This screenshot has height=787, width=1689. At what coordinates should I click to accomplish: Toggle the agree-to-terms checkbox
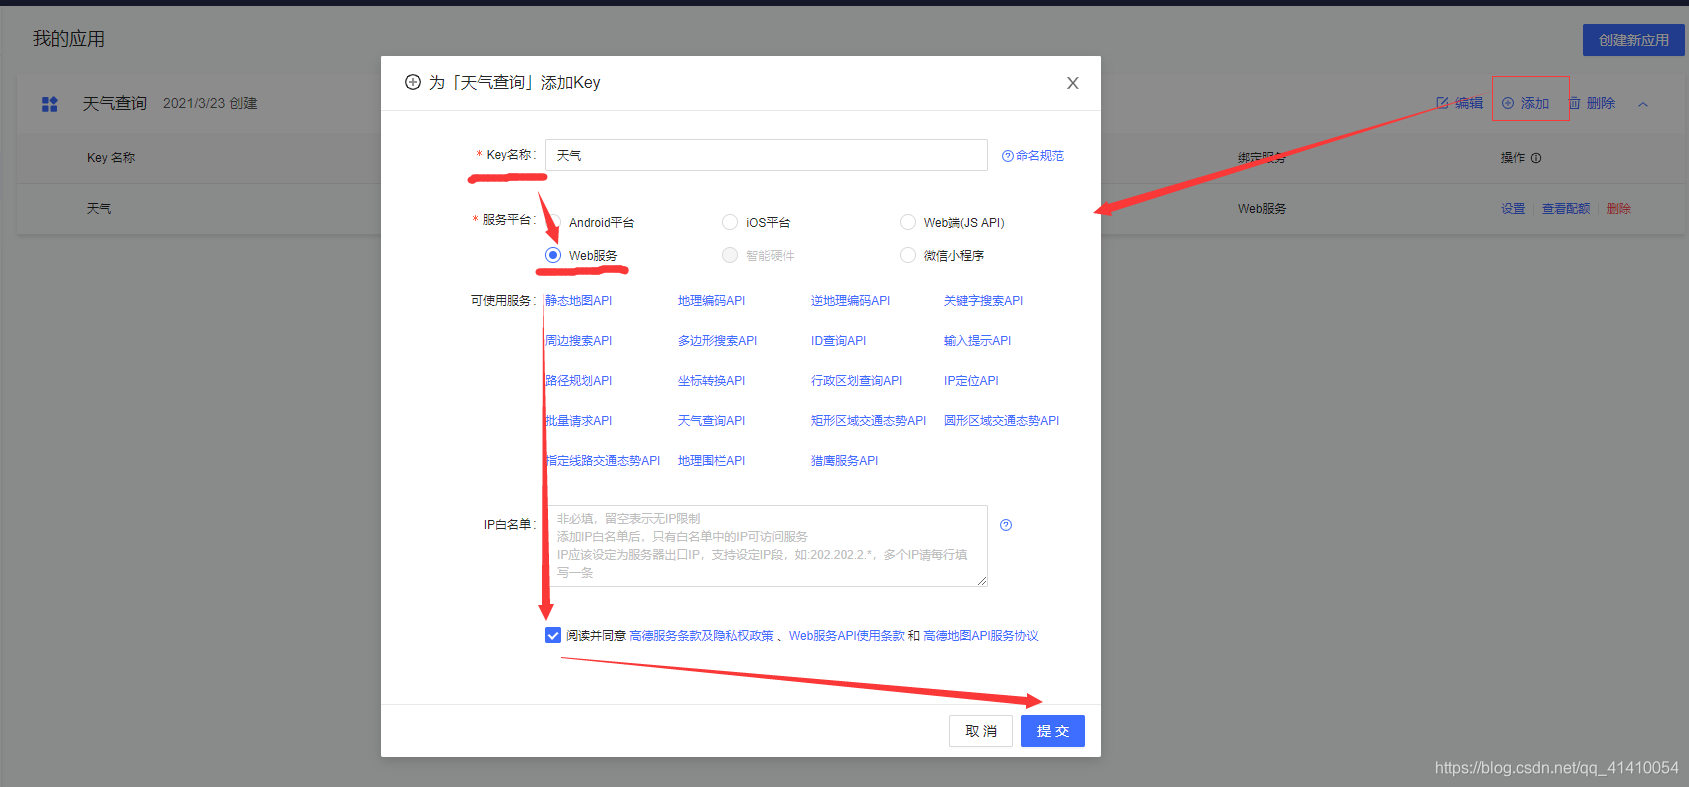(x=553, y=635)
